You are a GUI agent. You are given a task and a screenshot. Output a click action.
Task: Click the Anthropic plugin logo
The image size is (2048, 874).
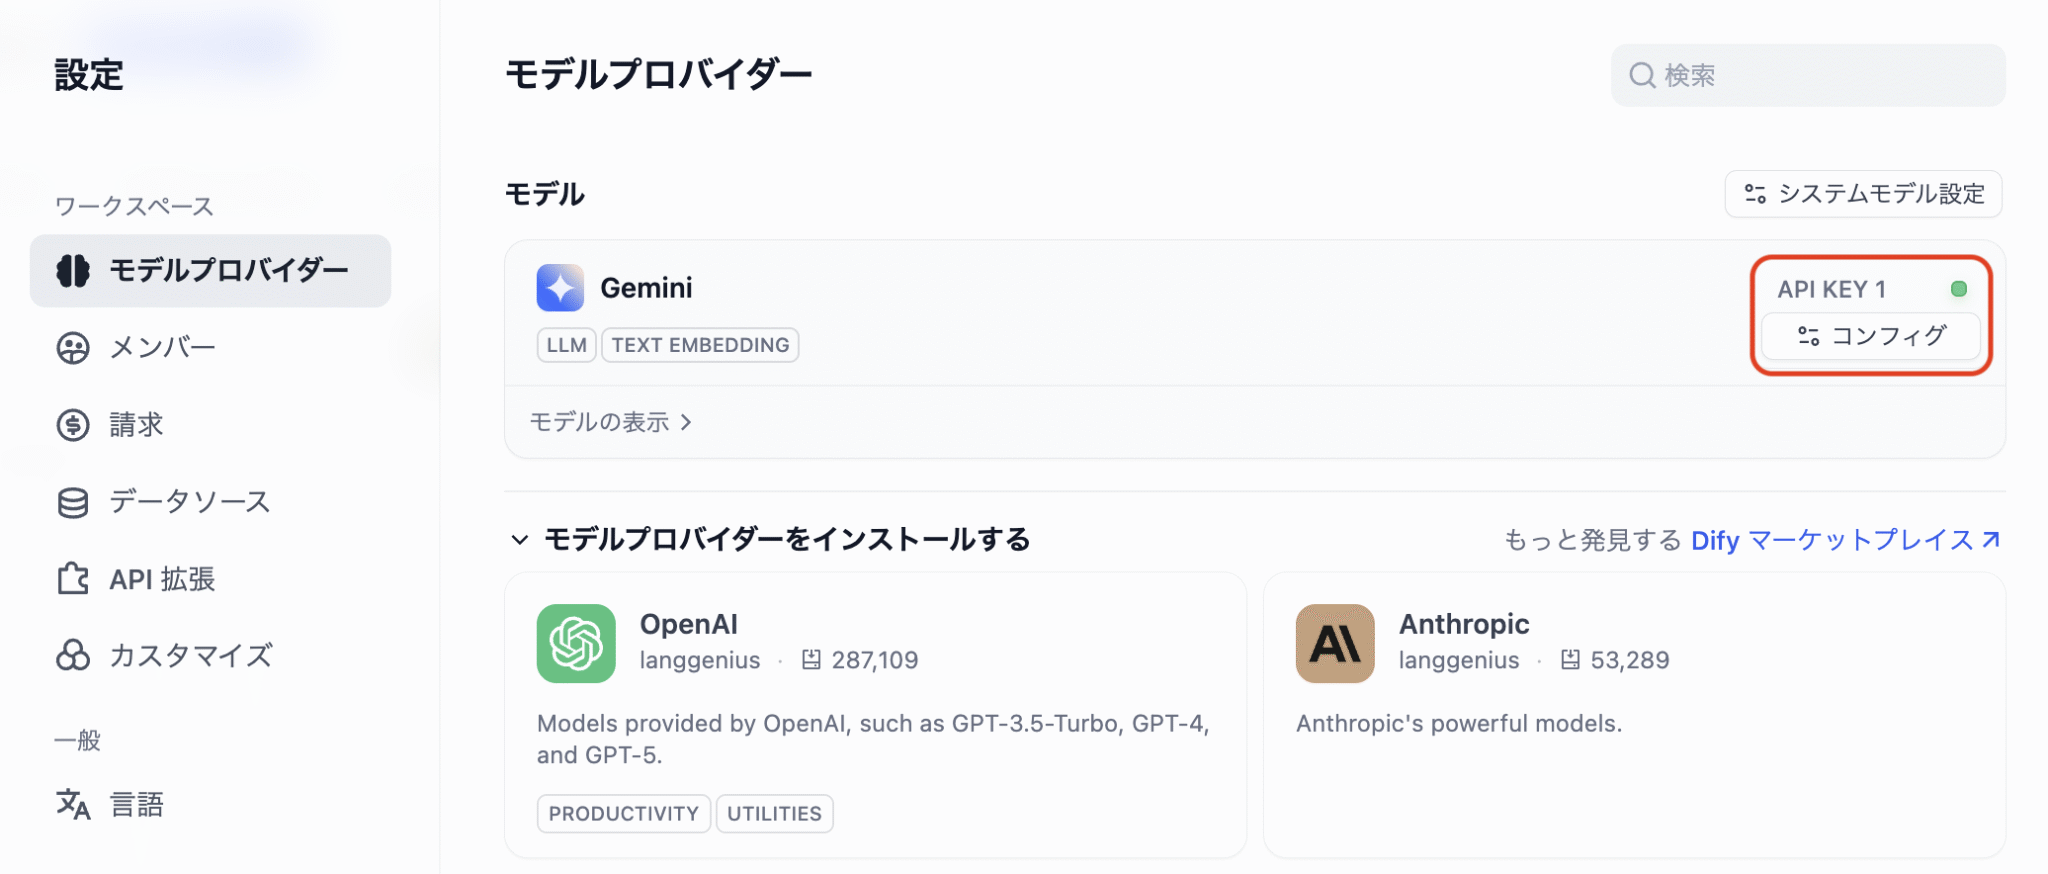[1334, 643]
